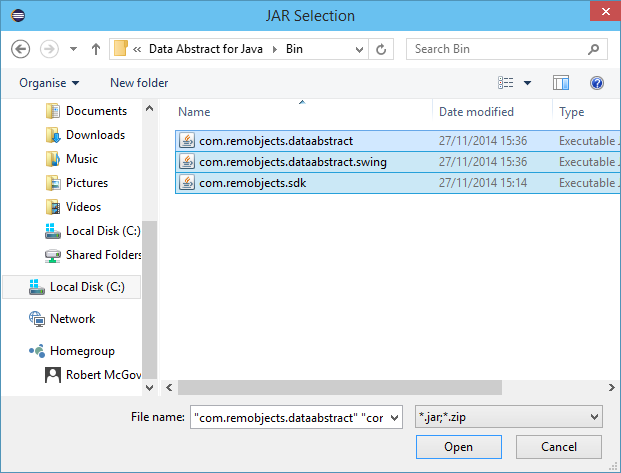Open the *.jar;*.zip file type dropdown
Screen dimensions: 621x473
tap(509, 417)
